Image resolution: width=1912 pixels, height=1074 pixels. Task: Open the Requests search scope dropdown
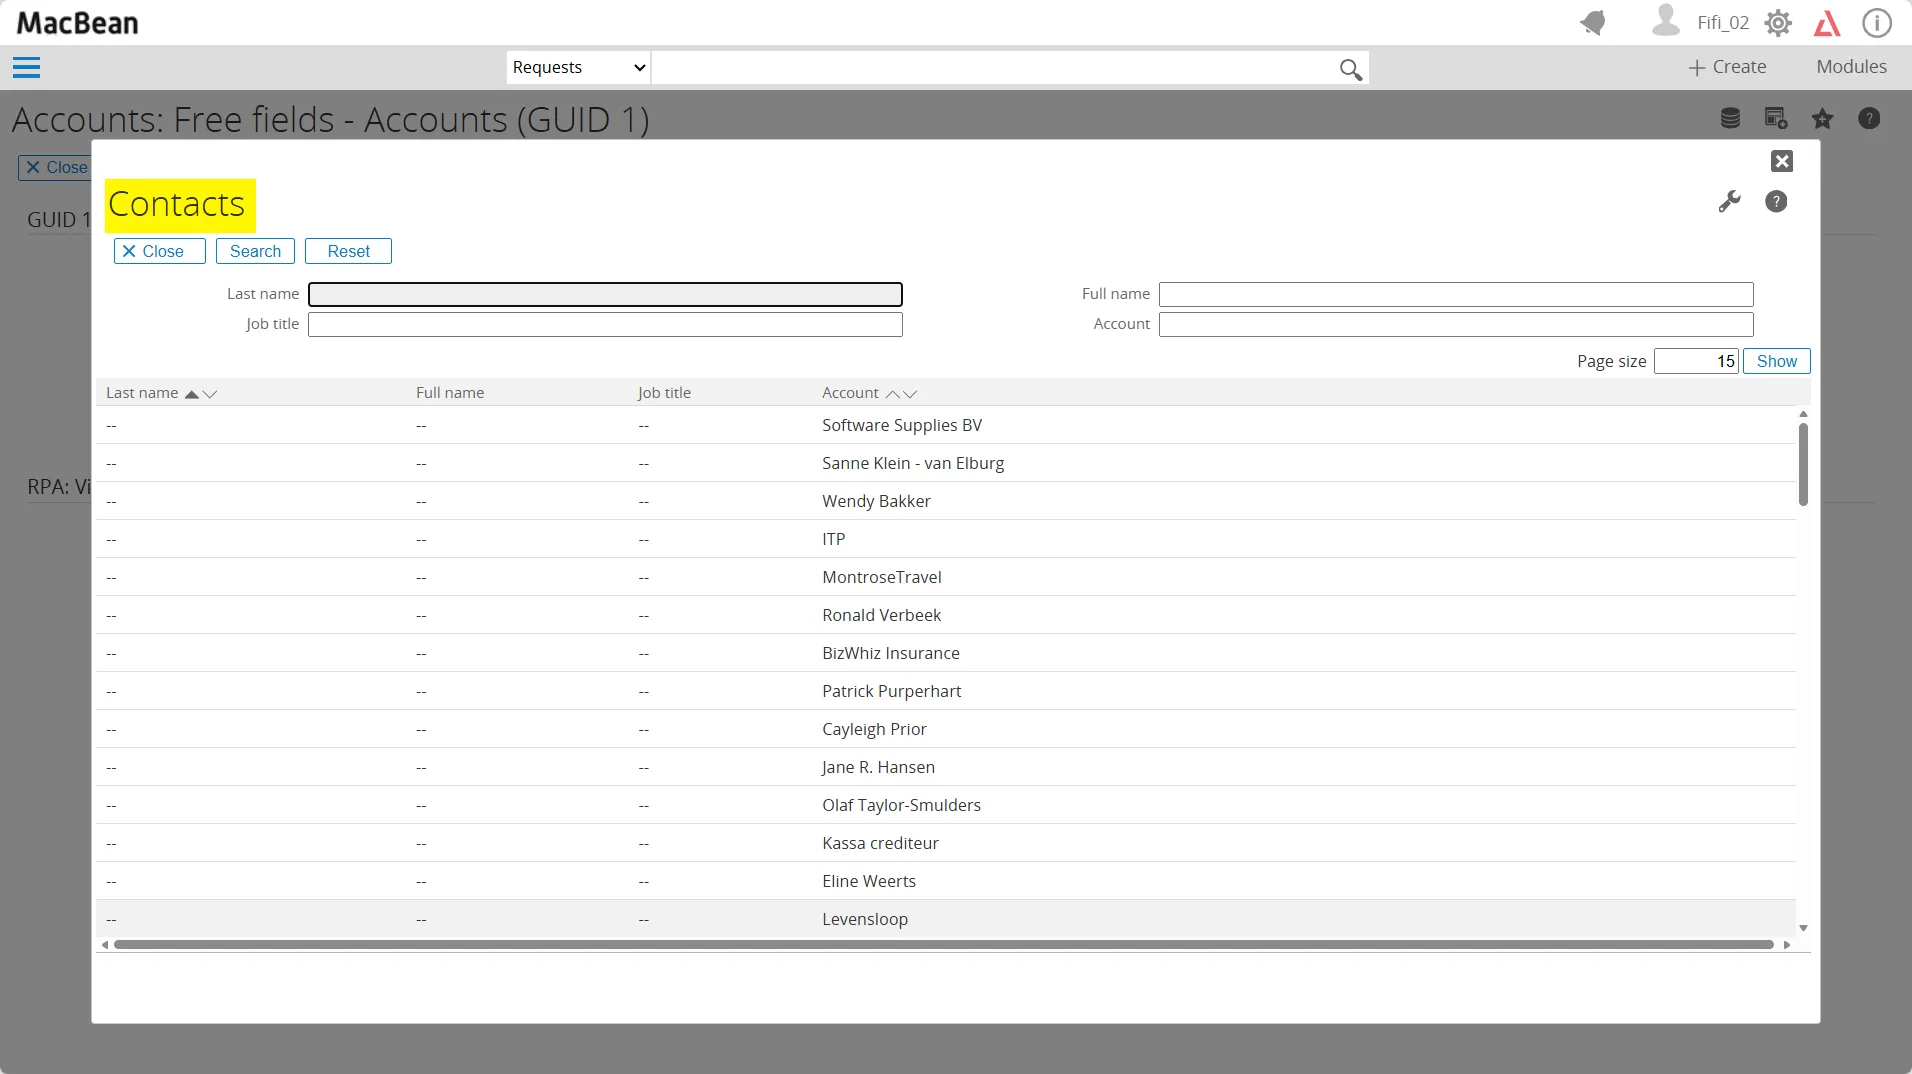pos(578,67)
